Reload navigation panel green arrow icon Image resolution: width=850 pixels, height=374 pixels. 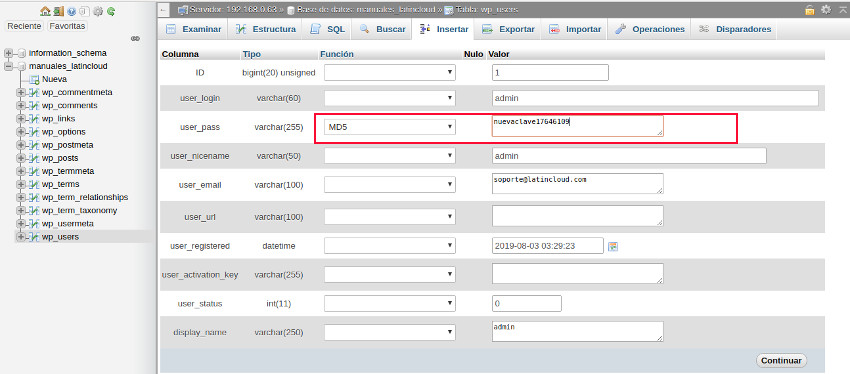[x=111, y=10]
